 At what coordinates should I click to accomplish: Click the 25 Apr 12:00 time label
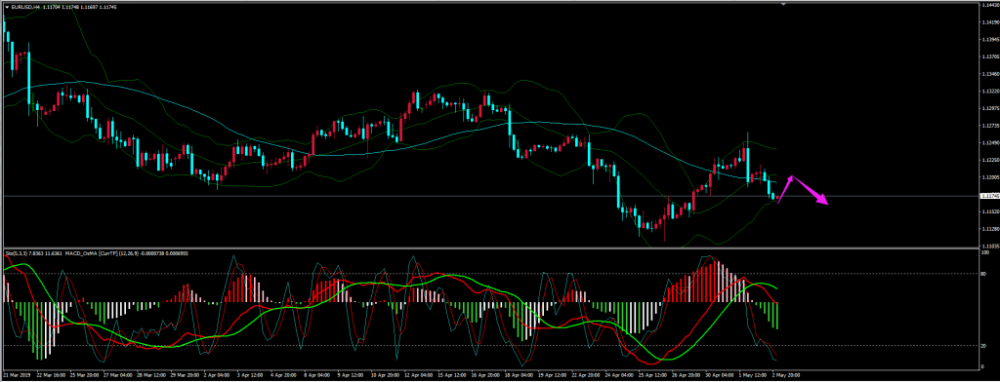point(652,374)
